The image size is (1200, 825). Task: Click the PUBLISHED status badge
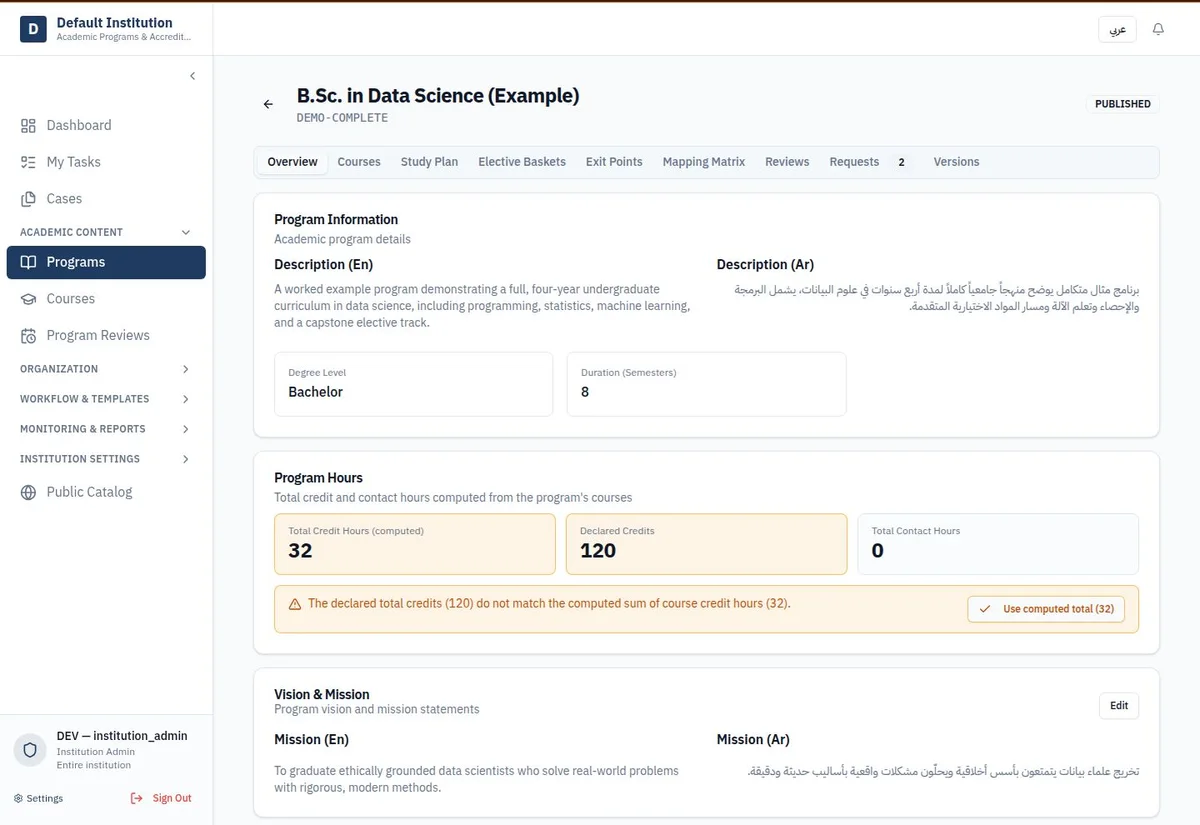1122,104
